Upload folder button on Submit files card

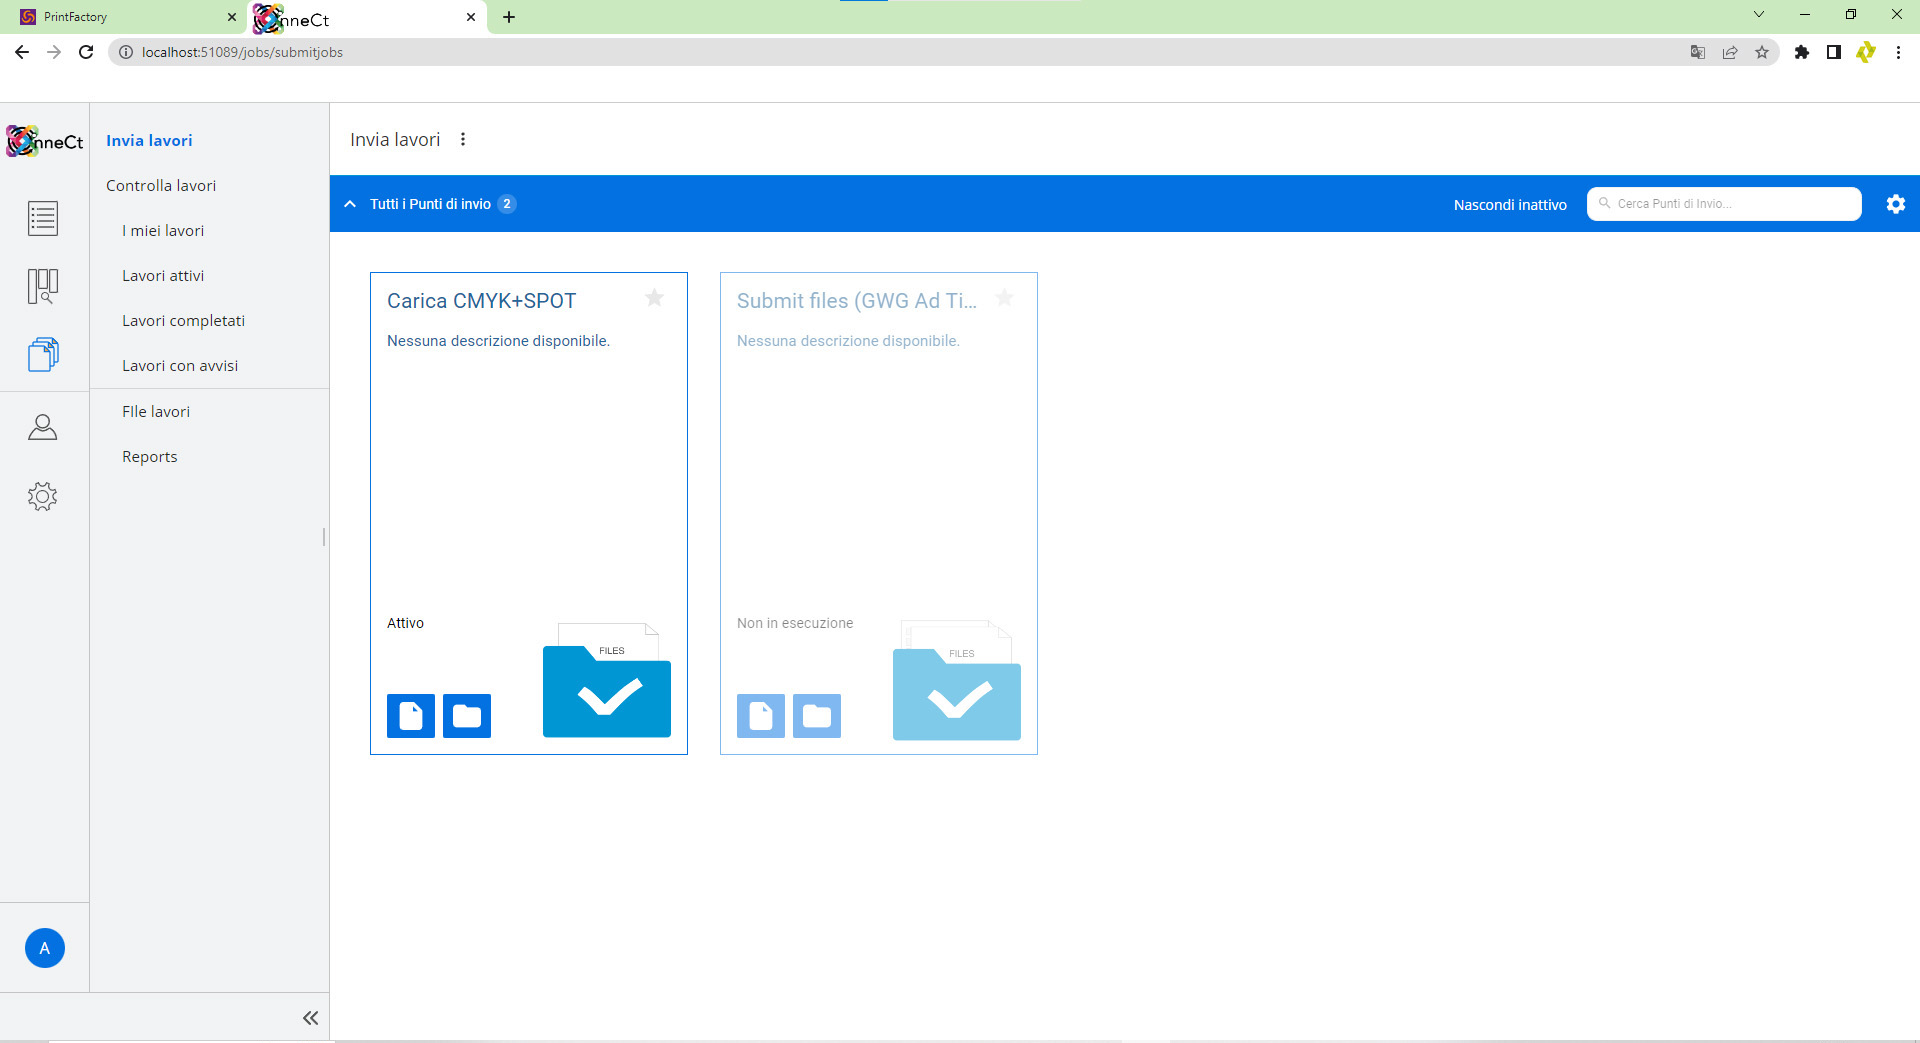coord(817,716)
